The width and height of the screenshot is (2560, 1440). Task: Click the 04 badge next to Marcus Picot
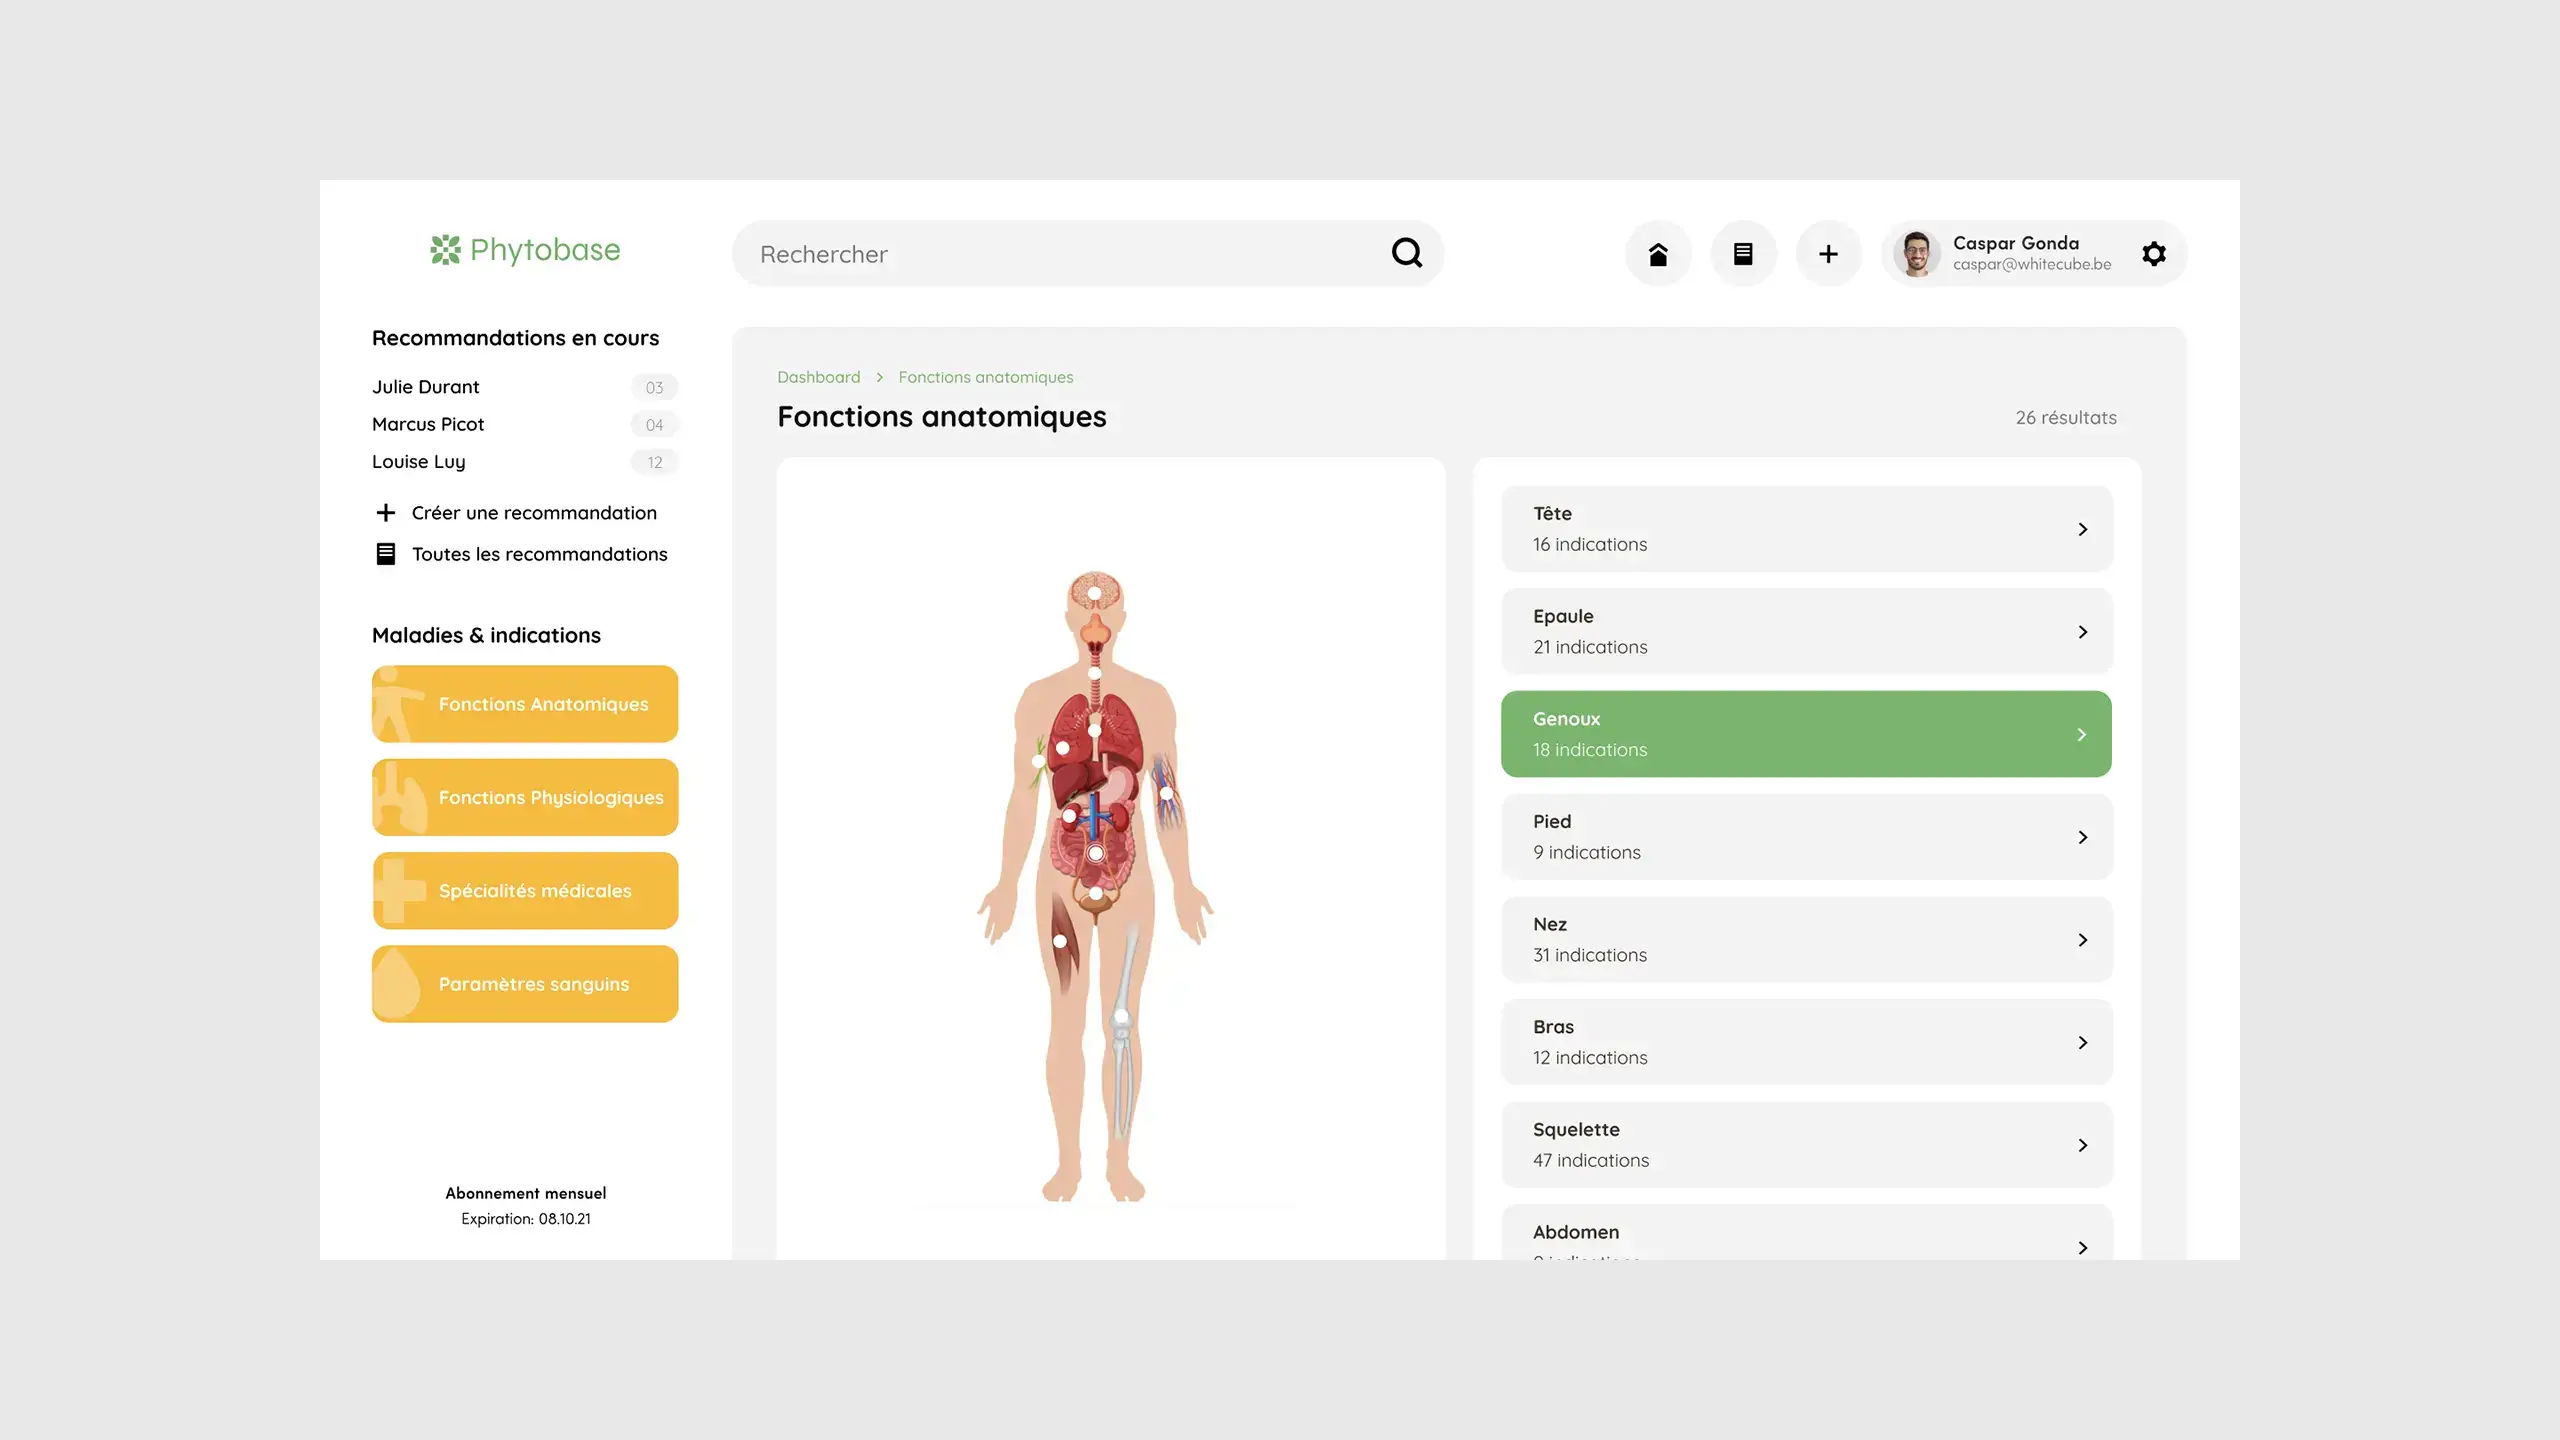click(x=654, y=425)
